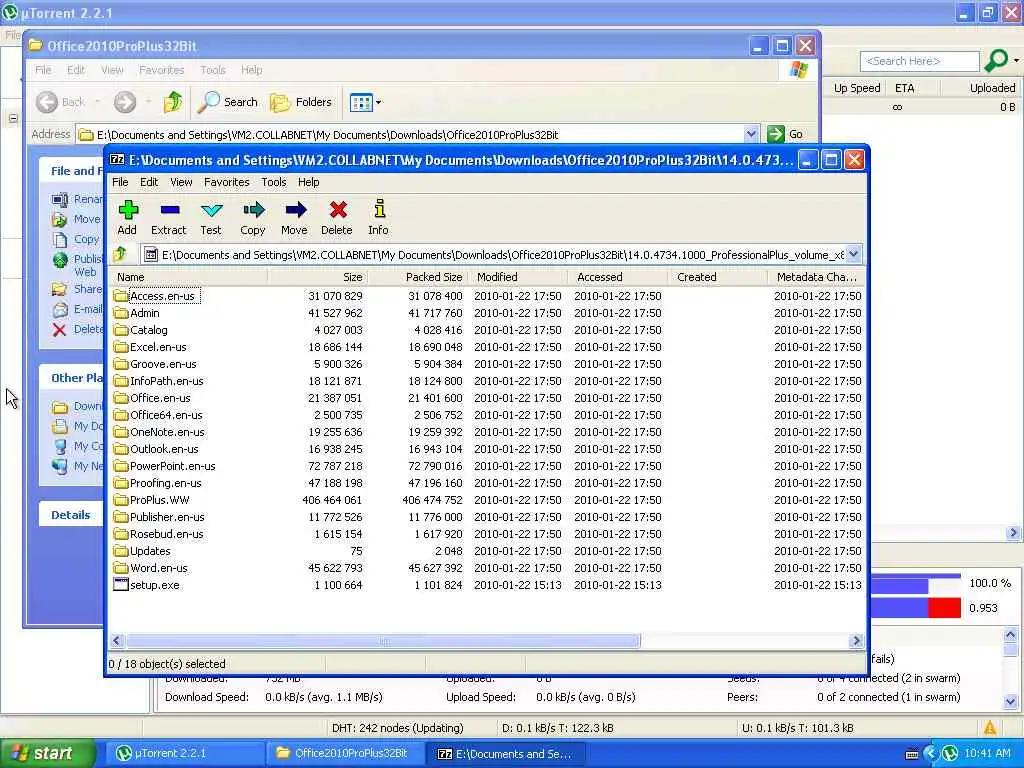Select the Excel.en-us folder row
1024x768 pixels.
(487, 347)
